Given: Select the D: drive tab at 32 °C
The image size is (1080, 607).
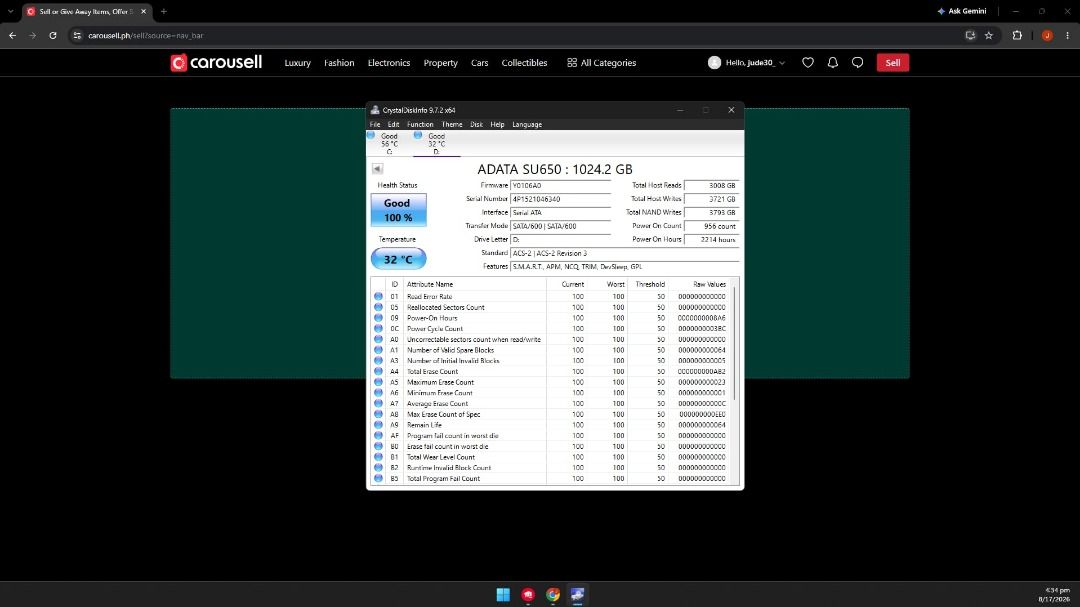Looking at the screenshot, I should click(x=437, y=143).
